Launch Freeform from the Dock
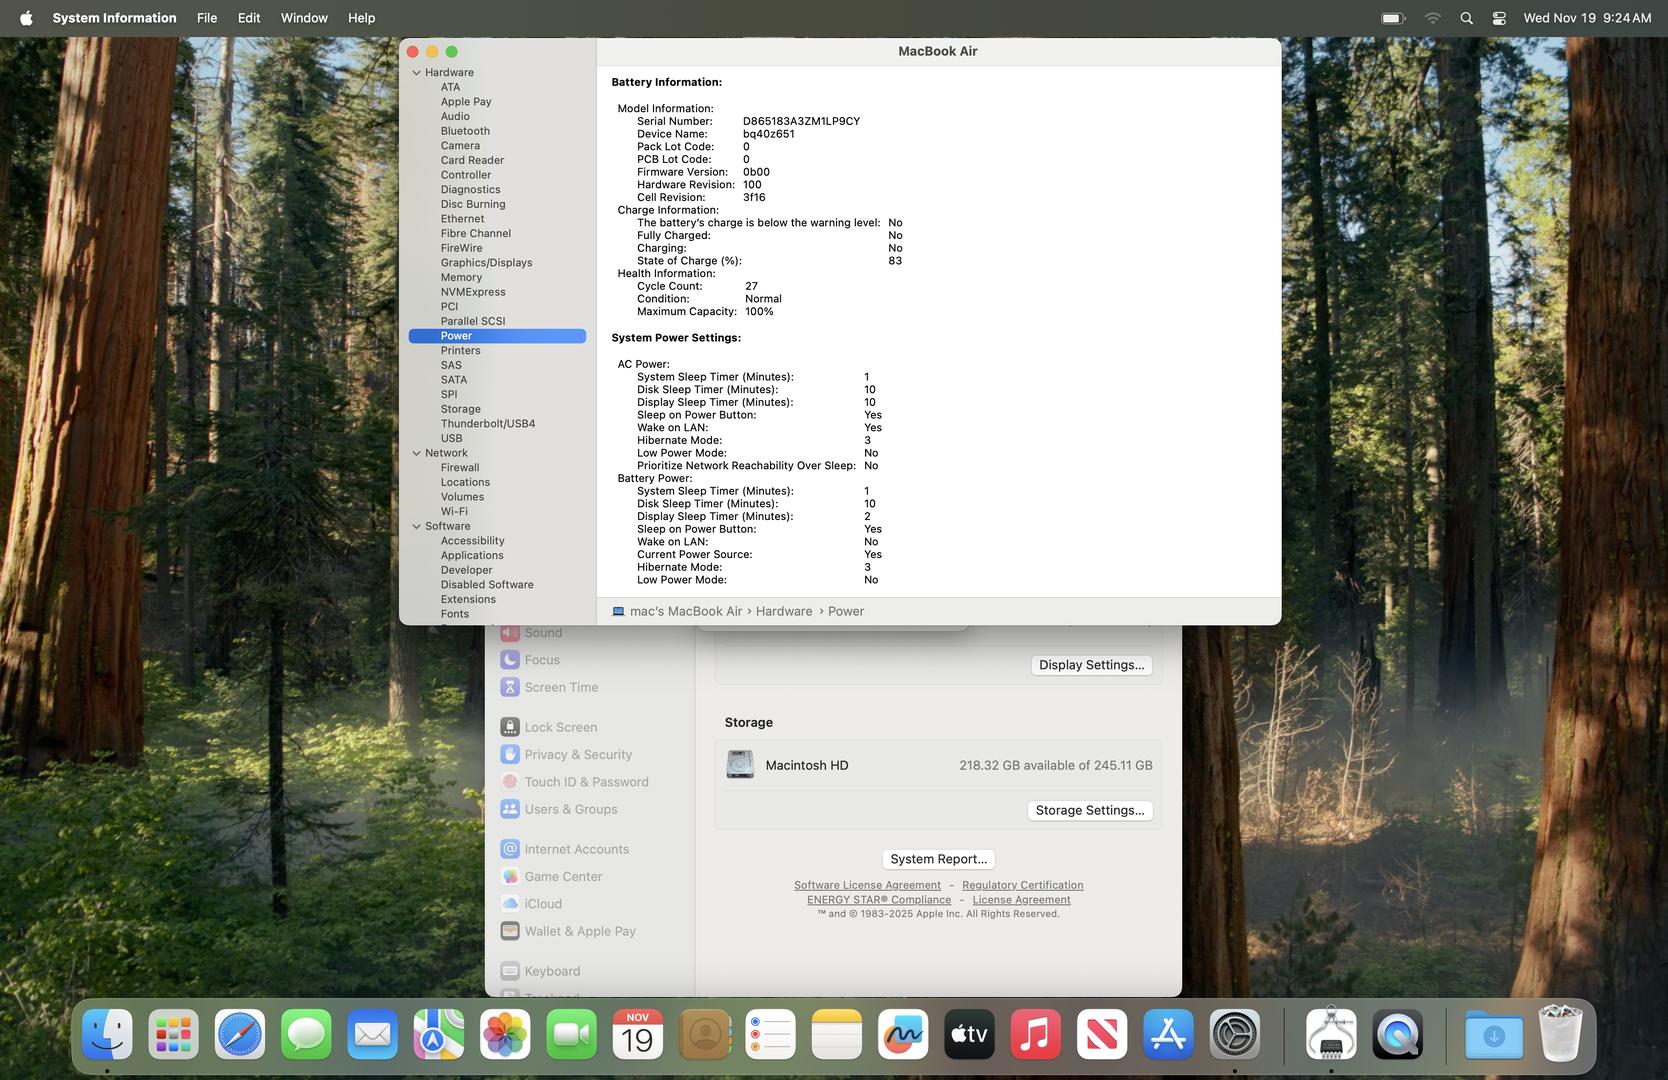Image resolution: width=1668 pixels, height=1080 pixels. point(903,1035)
